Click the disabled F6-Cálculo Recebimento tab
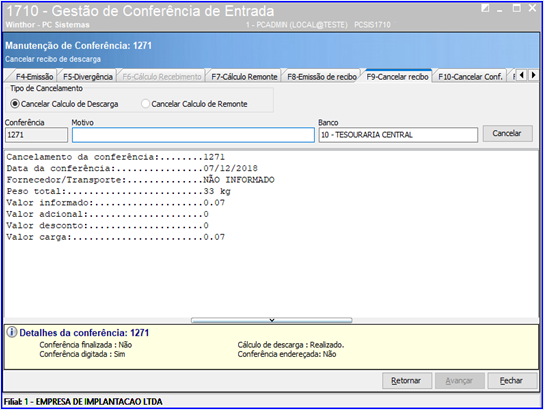544x410 pixels. [x=162, y=77]
